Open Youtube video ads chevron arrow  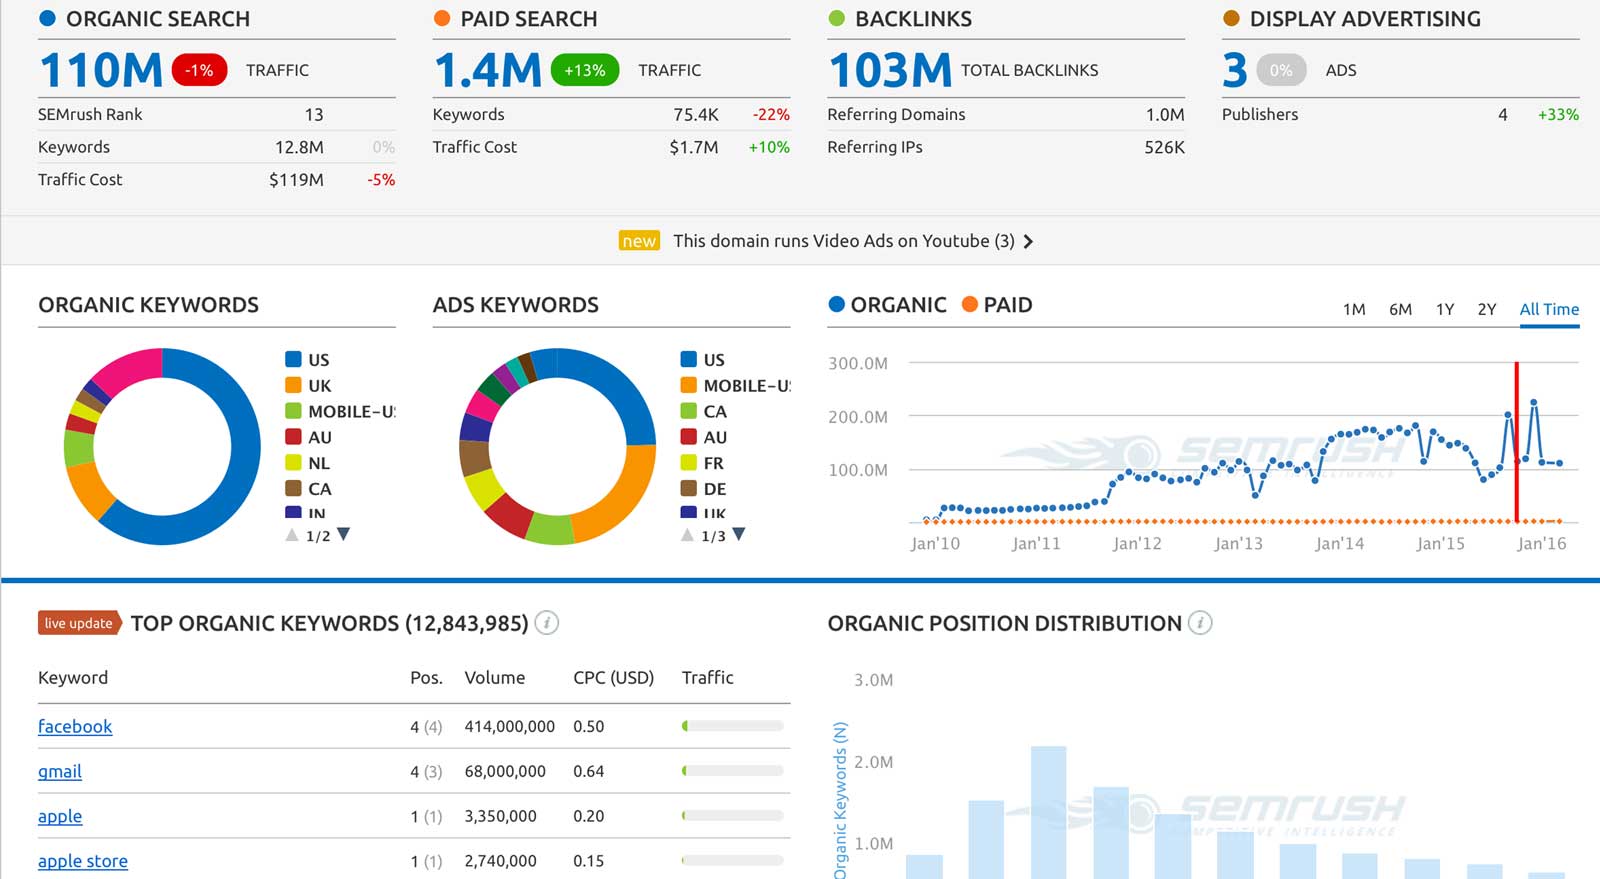point(1028,241)
